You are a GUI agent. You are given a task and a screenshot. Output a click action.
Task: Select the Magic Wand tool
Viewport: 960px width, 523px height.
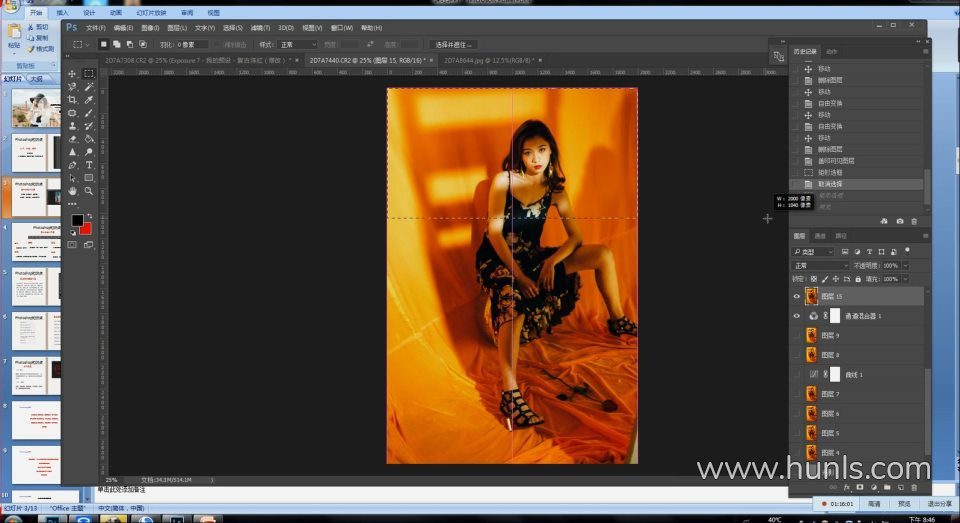[89, 86]
